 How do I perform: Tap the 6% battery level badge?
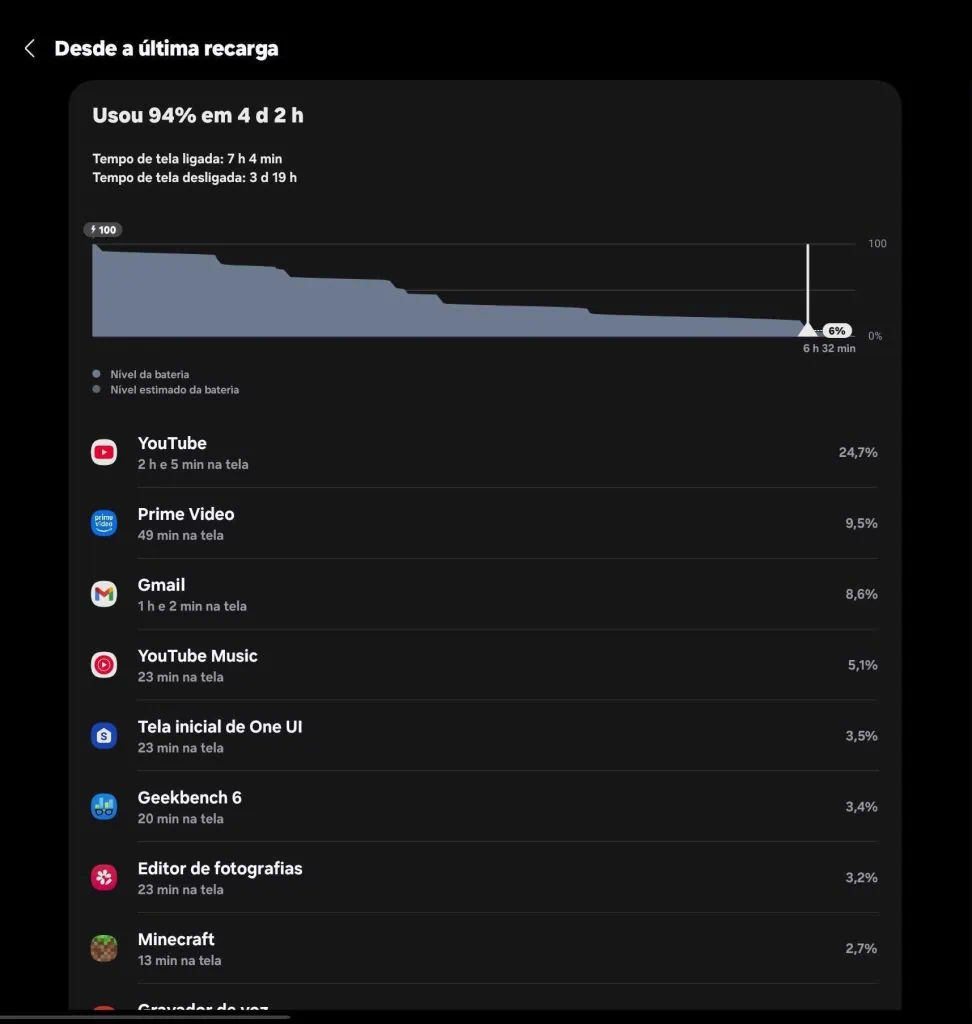pyautogui.click(x=837, y=330)
